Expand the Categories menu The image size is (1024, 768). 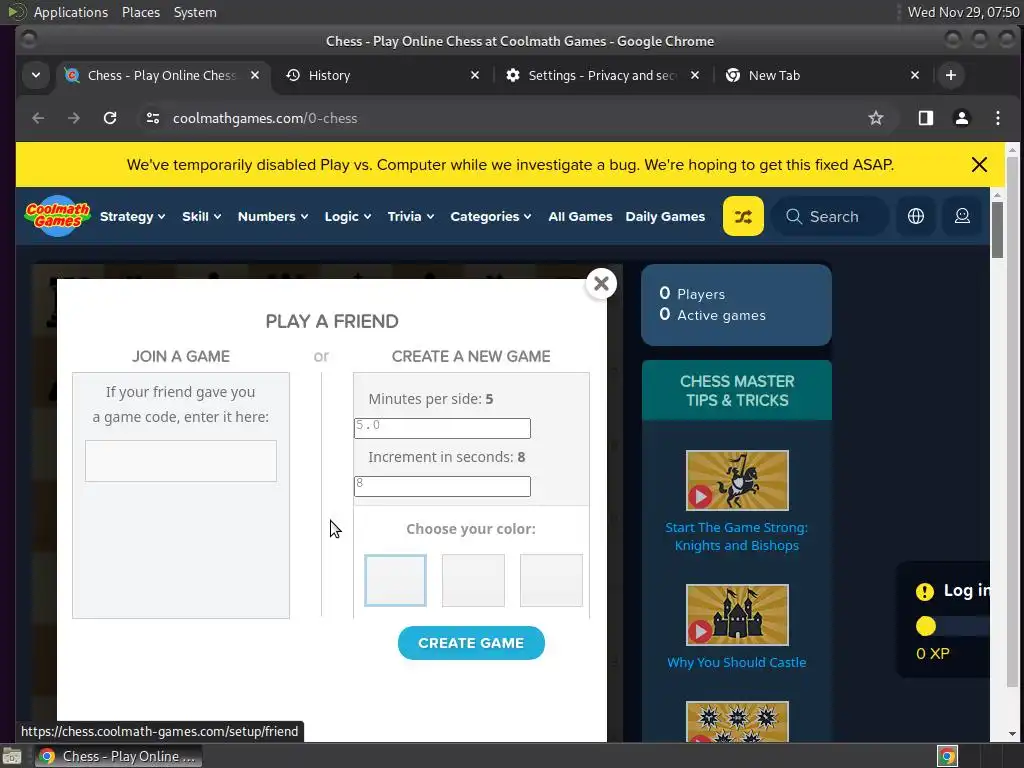pos(490,216)
